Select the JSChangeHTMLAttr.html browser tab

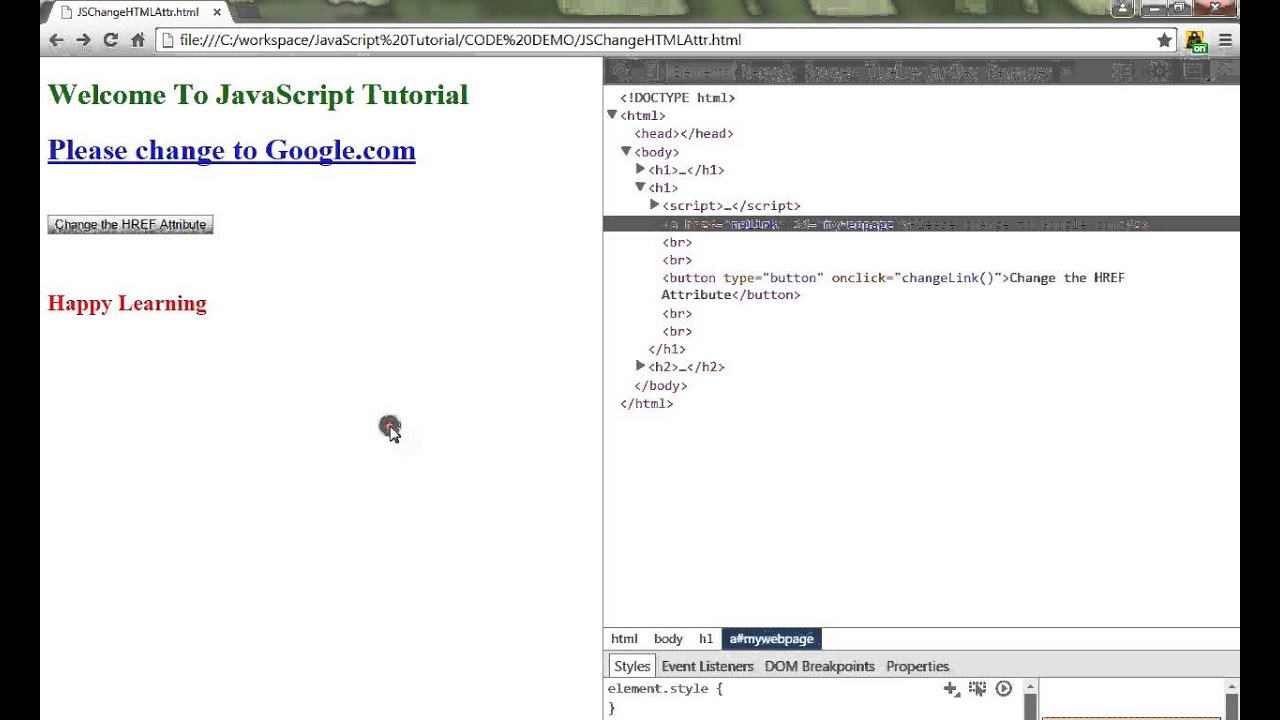click(x=137, y=12)
